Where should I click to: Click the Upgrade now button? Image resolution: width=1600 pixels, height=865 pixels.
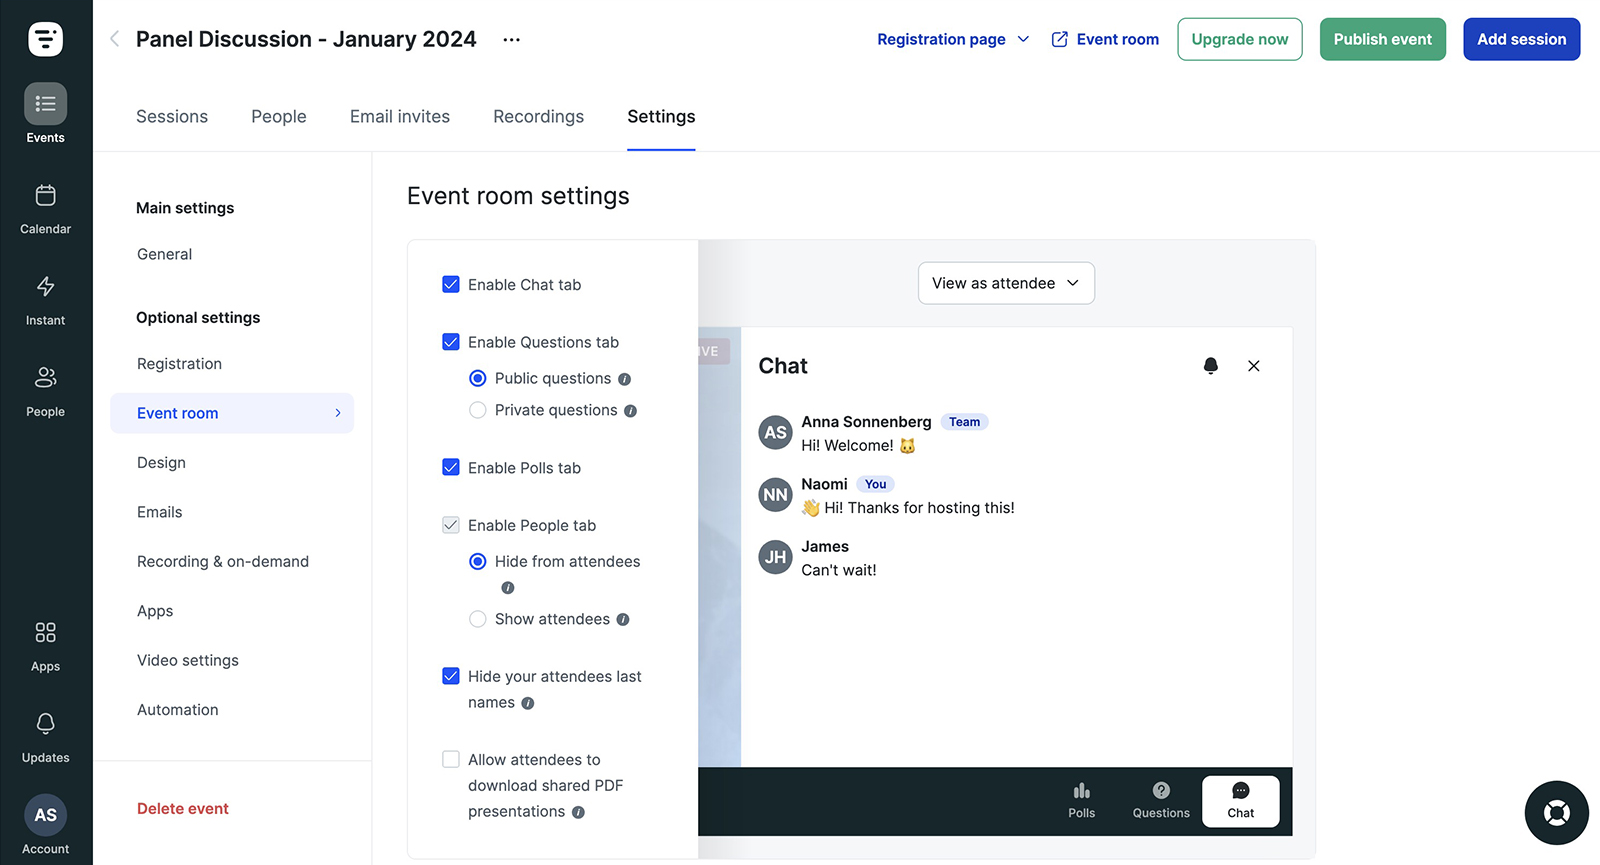coord(1239,39)
